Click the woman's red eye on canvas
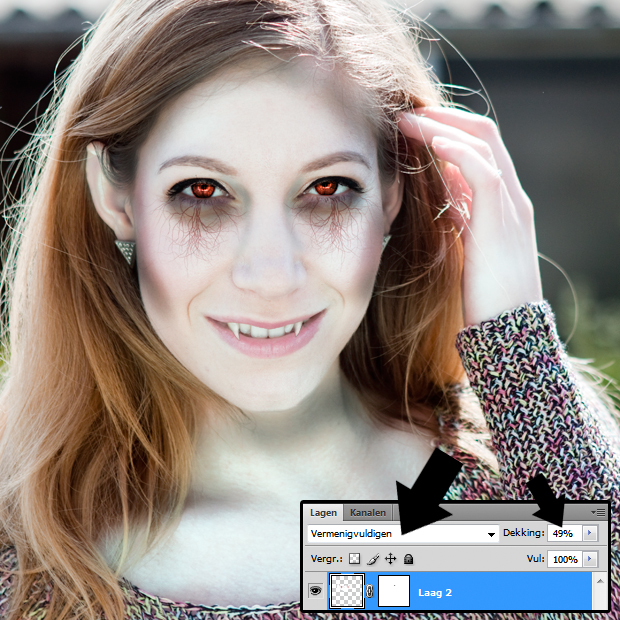The height and width of the screenshot is (620, 620). [x=204, y=188]
